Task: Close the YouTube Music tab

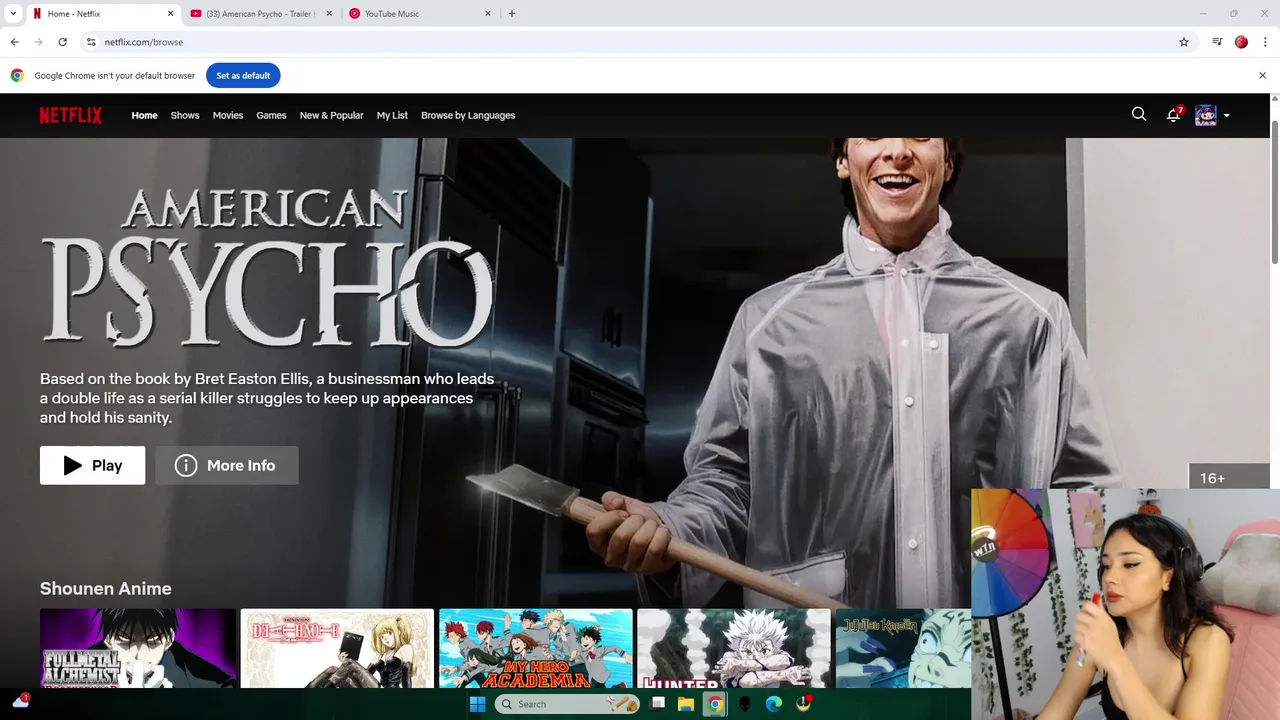Action: [x=488, y=14]
